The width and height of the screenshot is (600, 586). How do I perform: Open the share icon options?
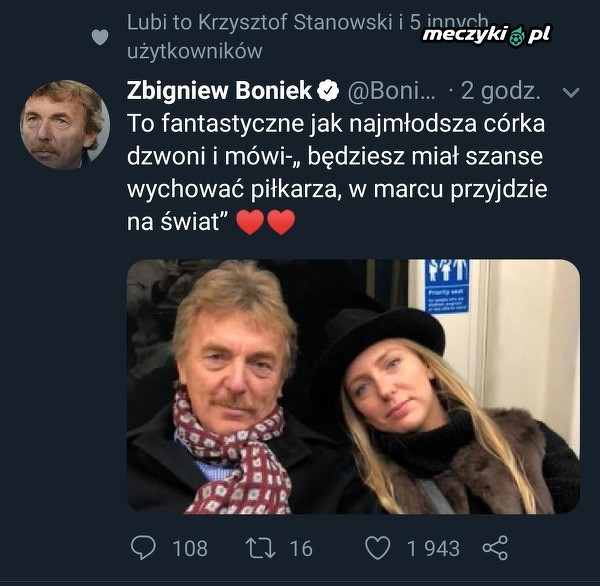tap(495, 547)
